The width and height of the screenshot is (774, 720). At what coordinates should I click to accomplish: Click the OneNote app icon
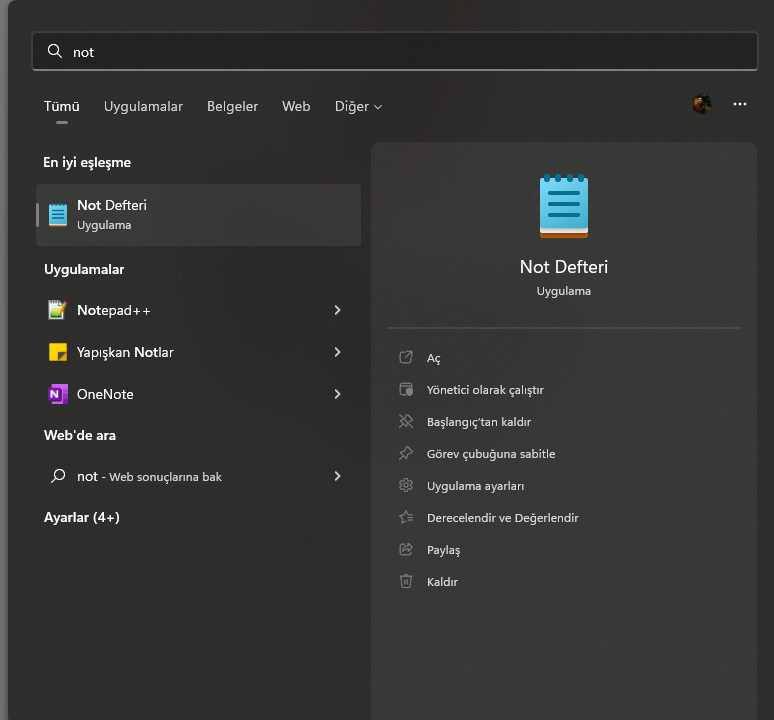(x=57, y=394)
